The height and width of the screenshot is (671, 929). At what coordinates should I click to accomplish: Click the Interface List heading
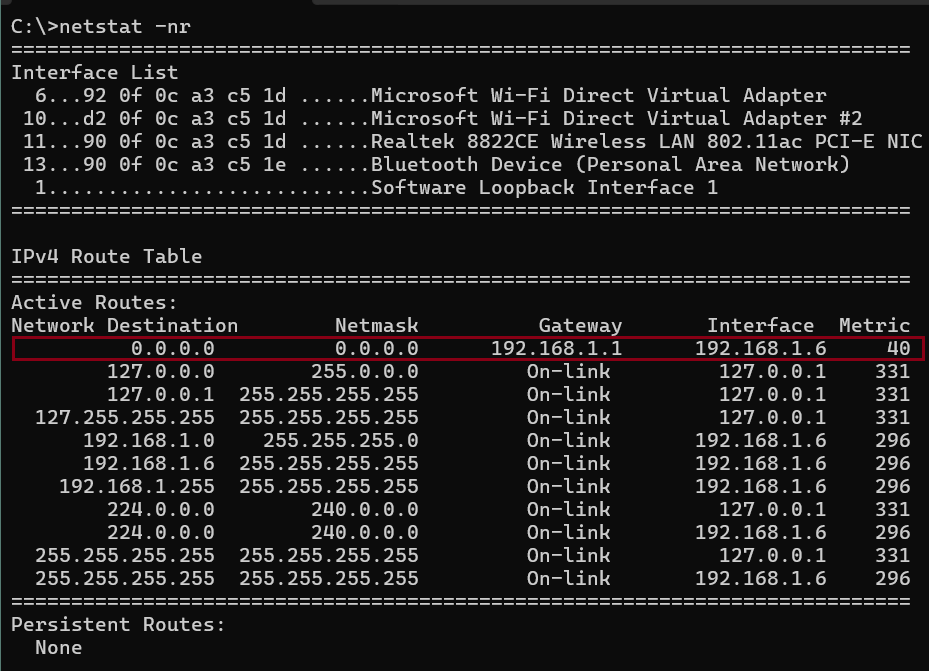click(x=94, y=72)
